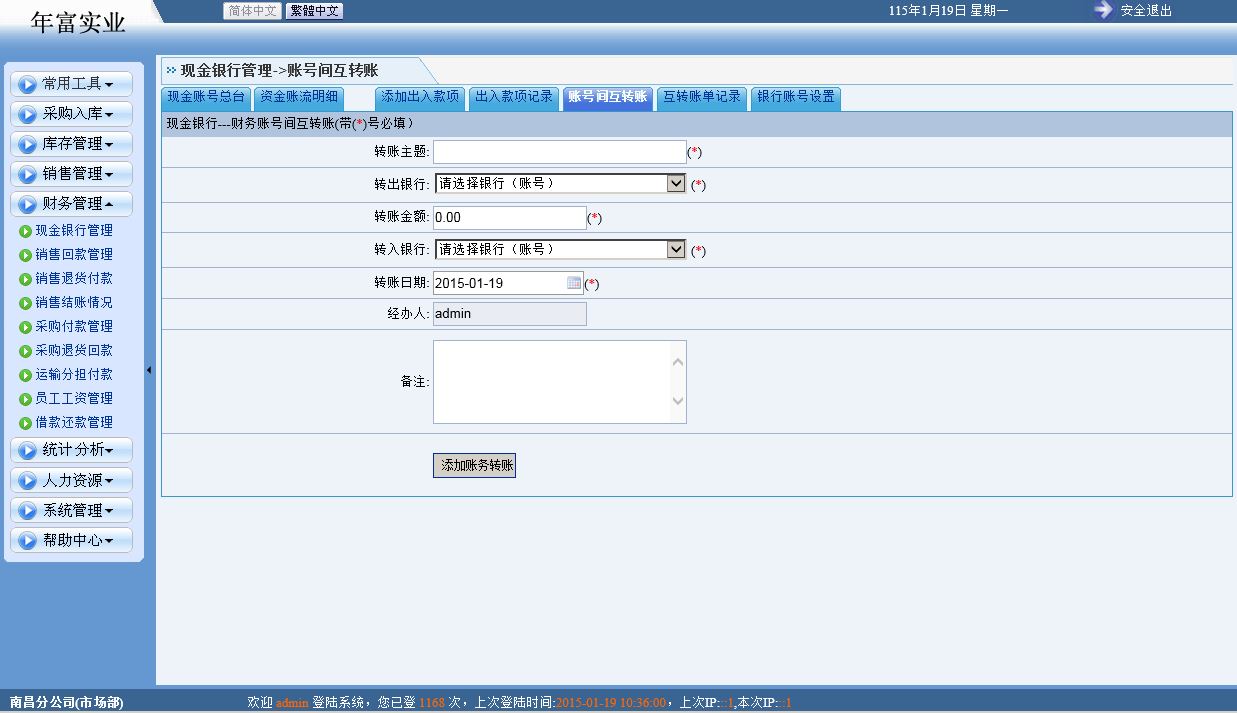Expand the 采购入库 menu section
The height and width of the screenshot is (713, 1237).
(x=71, y=114)
